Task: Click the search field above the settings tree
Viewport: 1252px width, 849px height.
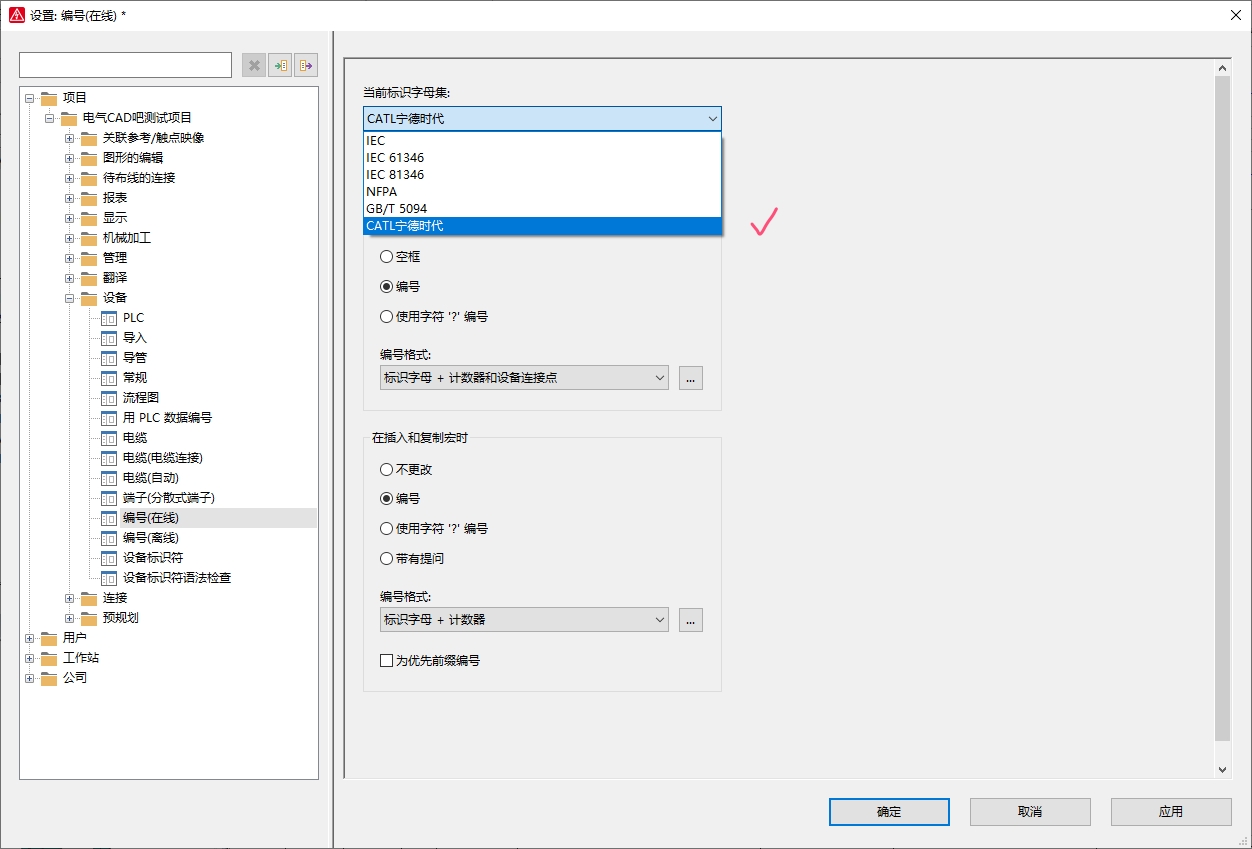Action: (x=126, y=66)
